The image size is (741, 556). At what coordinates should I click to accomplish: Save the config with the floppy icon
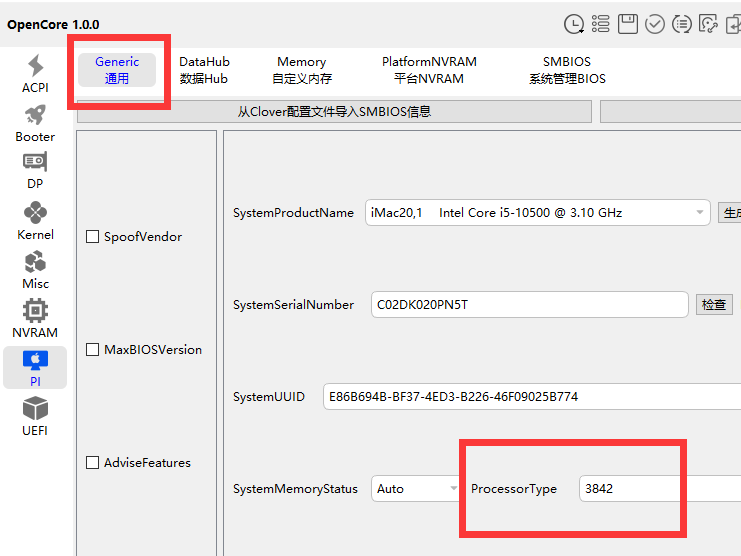tap(628, 24)
